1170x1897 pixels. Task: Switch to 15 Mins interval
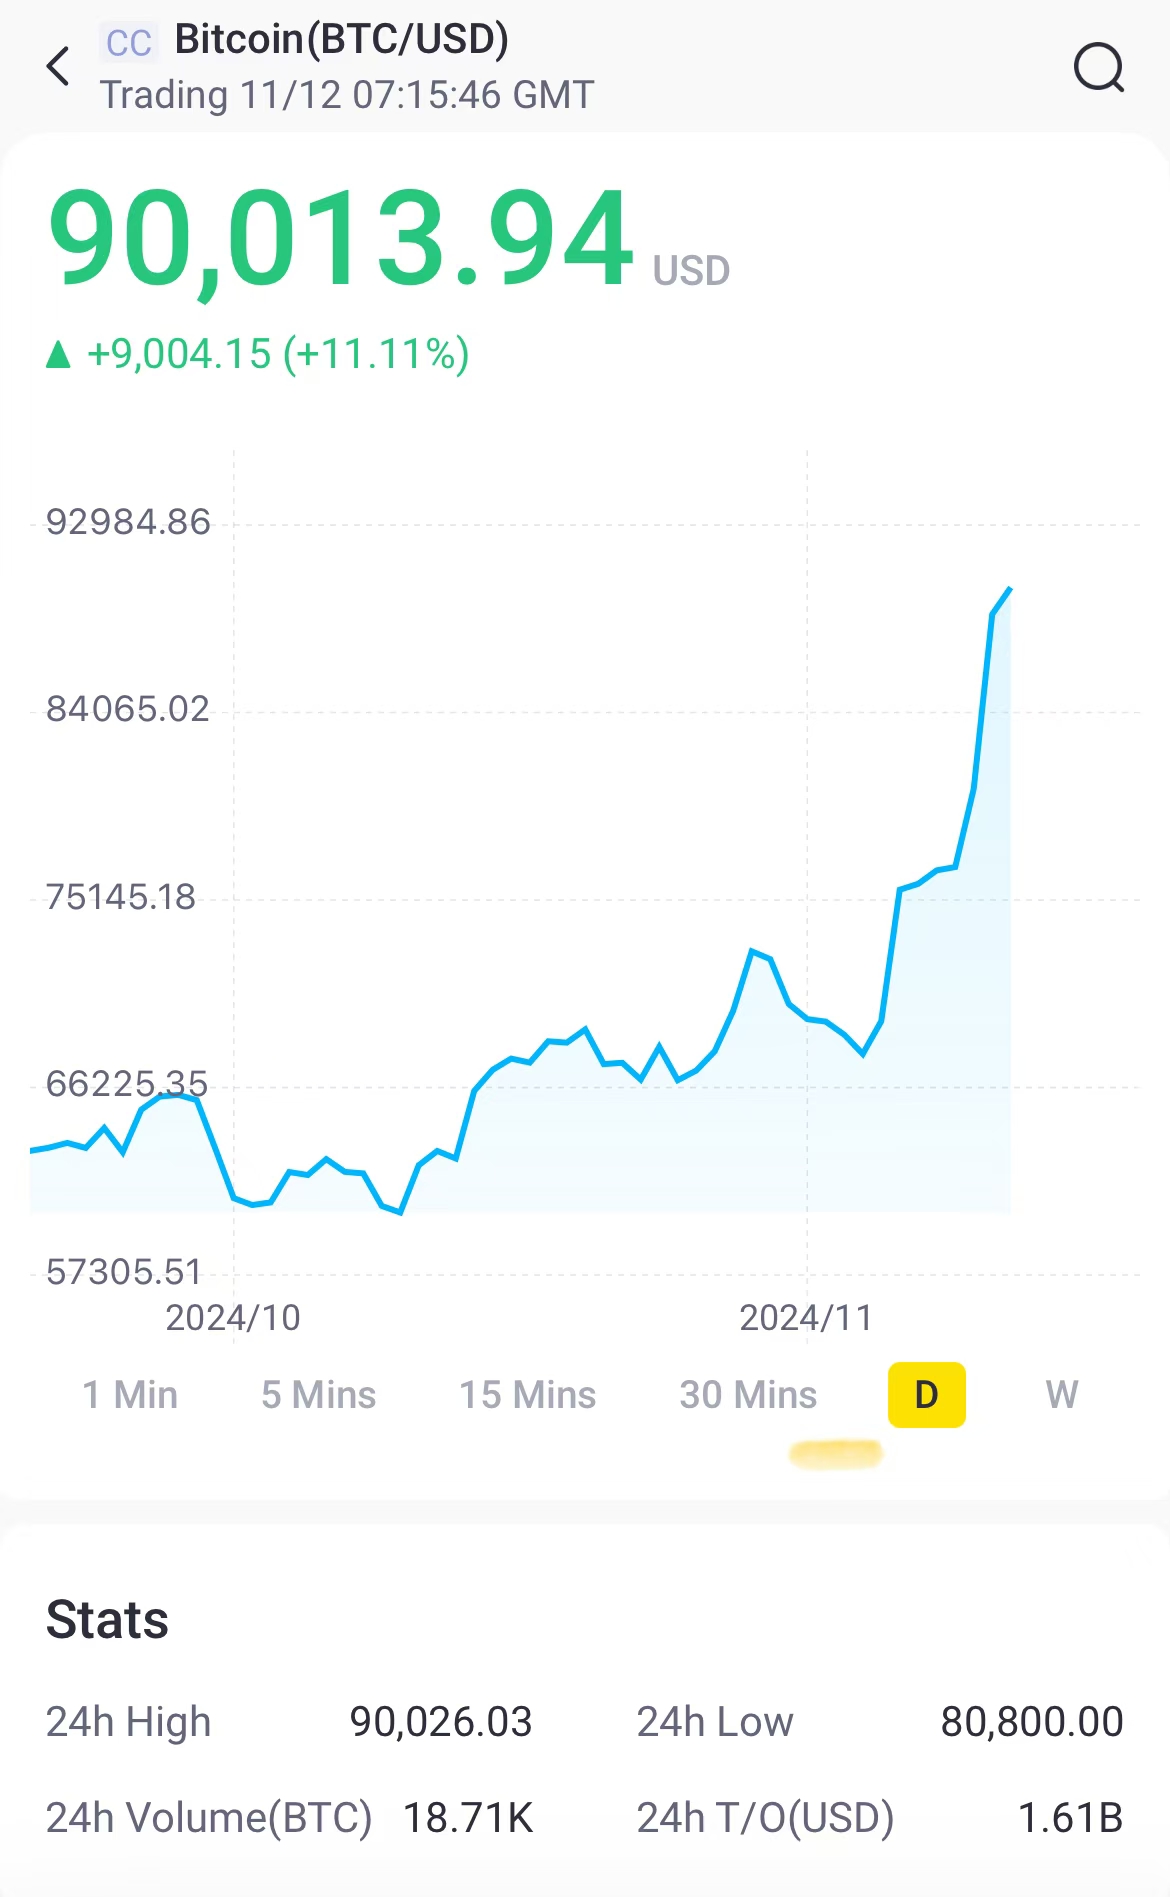pos(527,1394)
